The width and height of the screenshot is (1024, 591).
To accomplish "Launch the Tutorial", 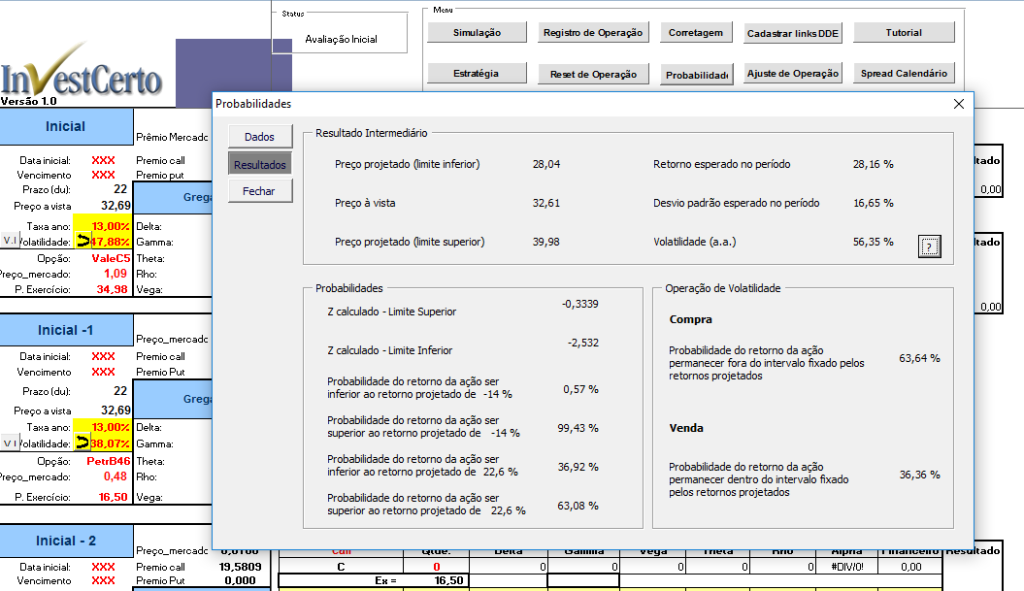I will pos(903,33).
